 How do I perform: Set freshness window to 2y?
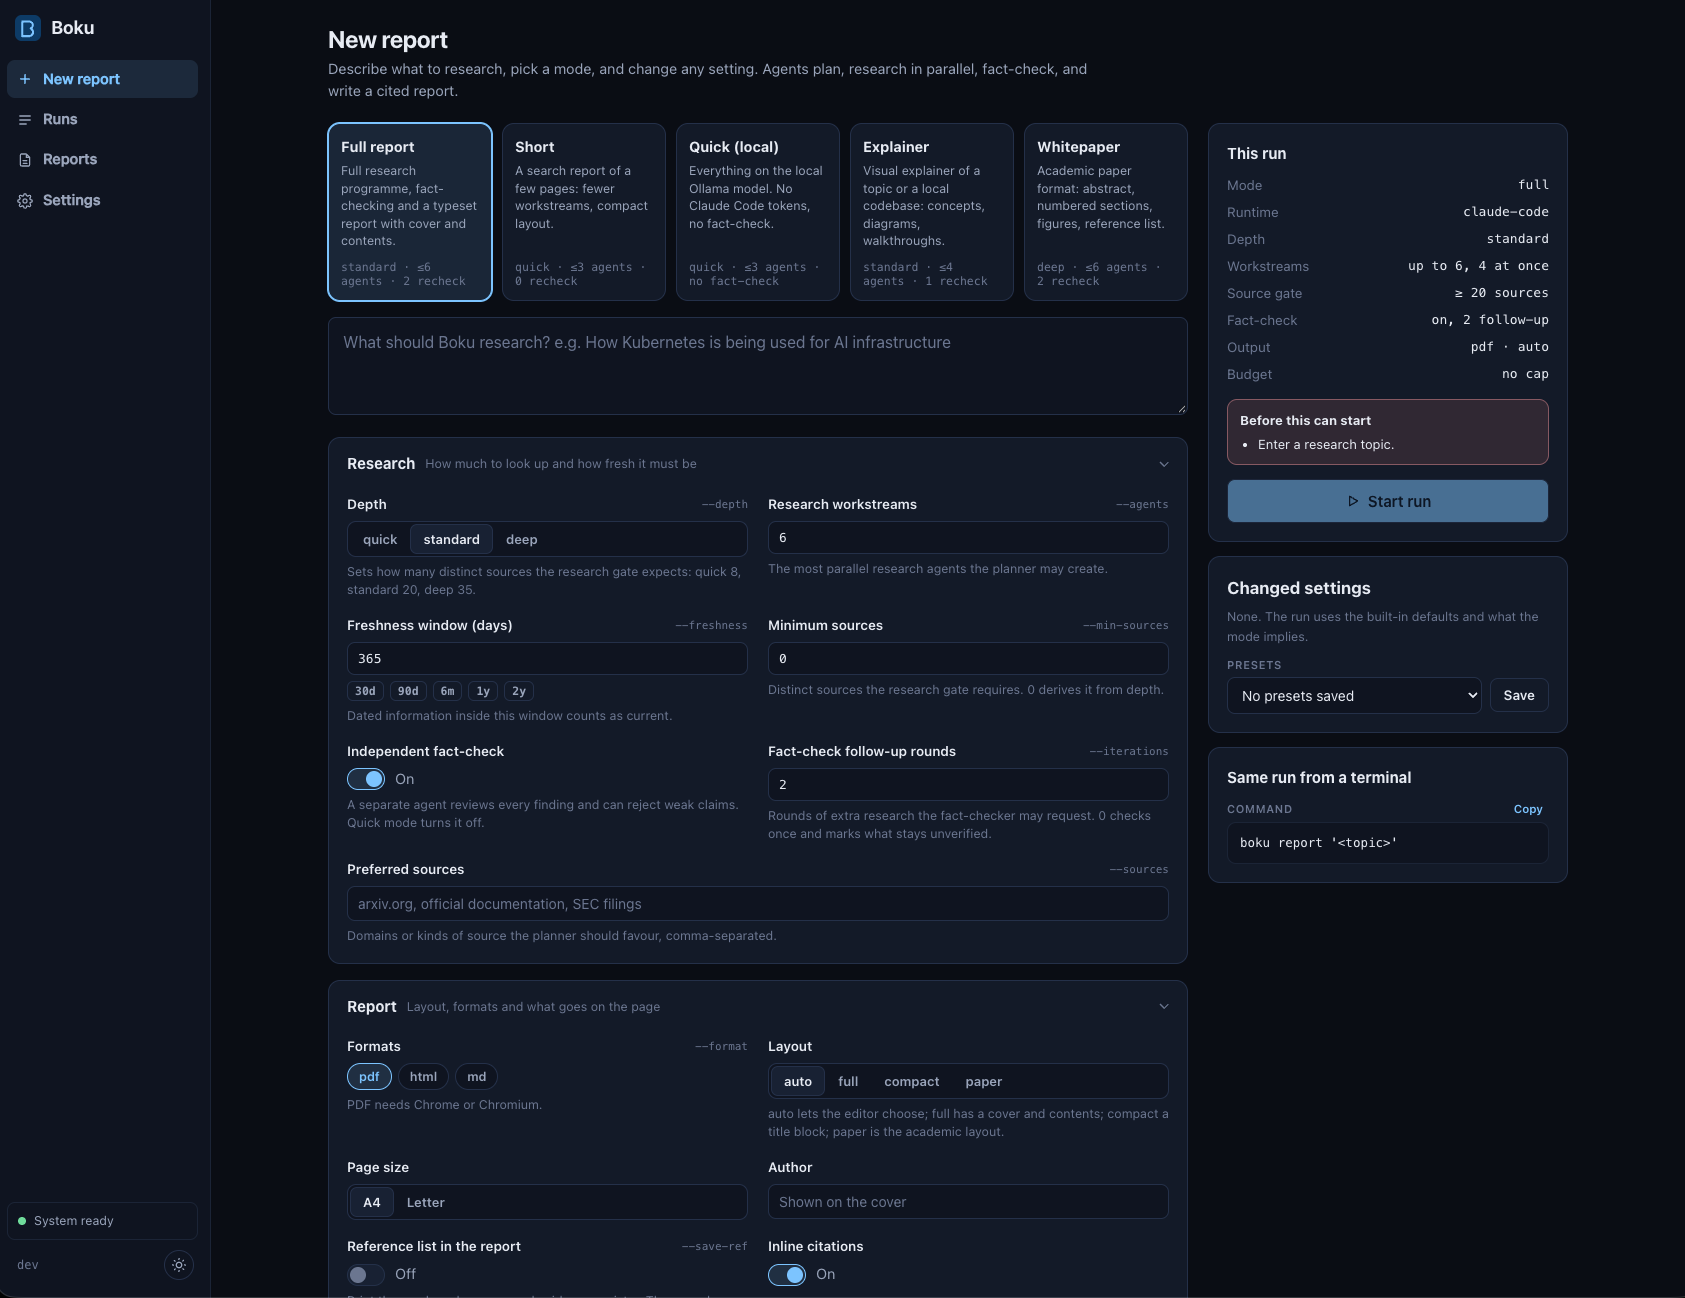(519, 691)
